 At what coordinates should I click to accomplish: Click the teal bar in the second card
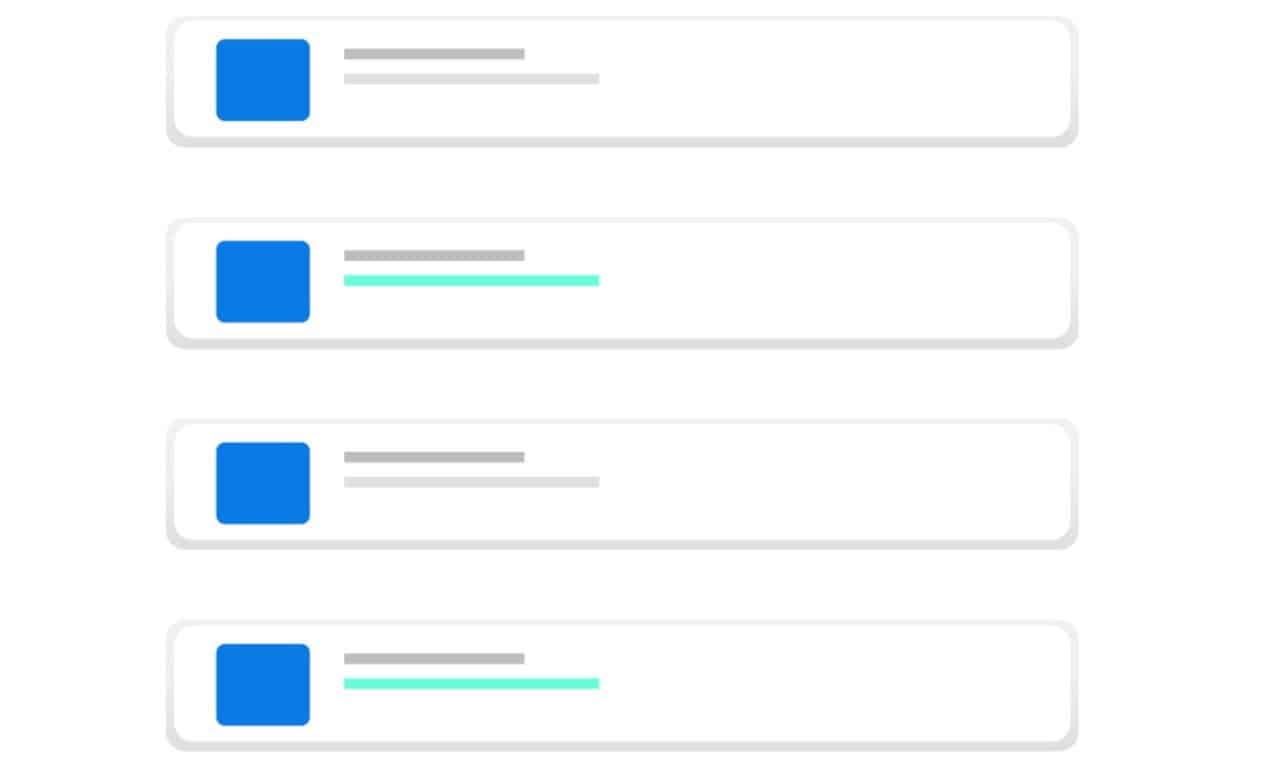coord(471,281)
